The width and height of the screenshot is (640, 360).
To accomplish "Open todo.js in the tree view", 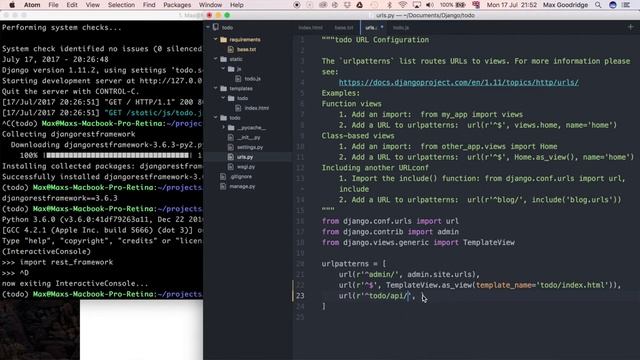I will (x=253, y=79).
